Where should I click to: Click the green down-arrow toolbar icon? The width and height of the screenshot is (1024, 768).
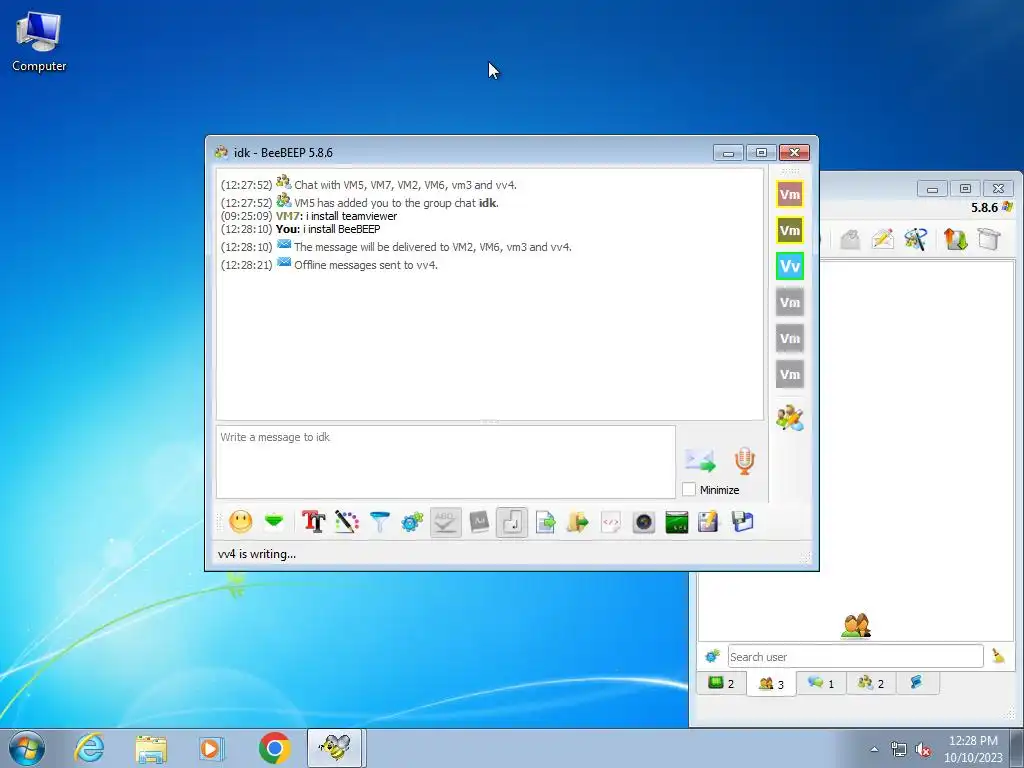pos(274,521)
